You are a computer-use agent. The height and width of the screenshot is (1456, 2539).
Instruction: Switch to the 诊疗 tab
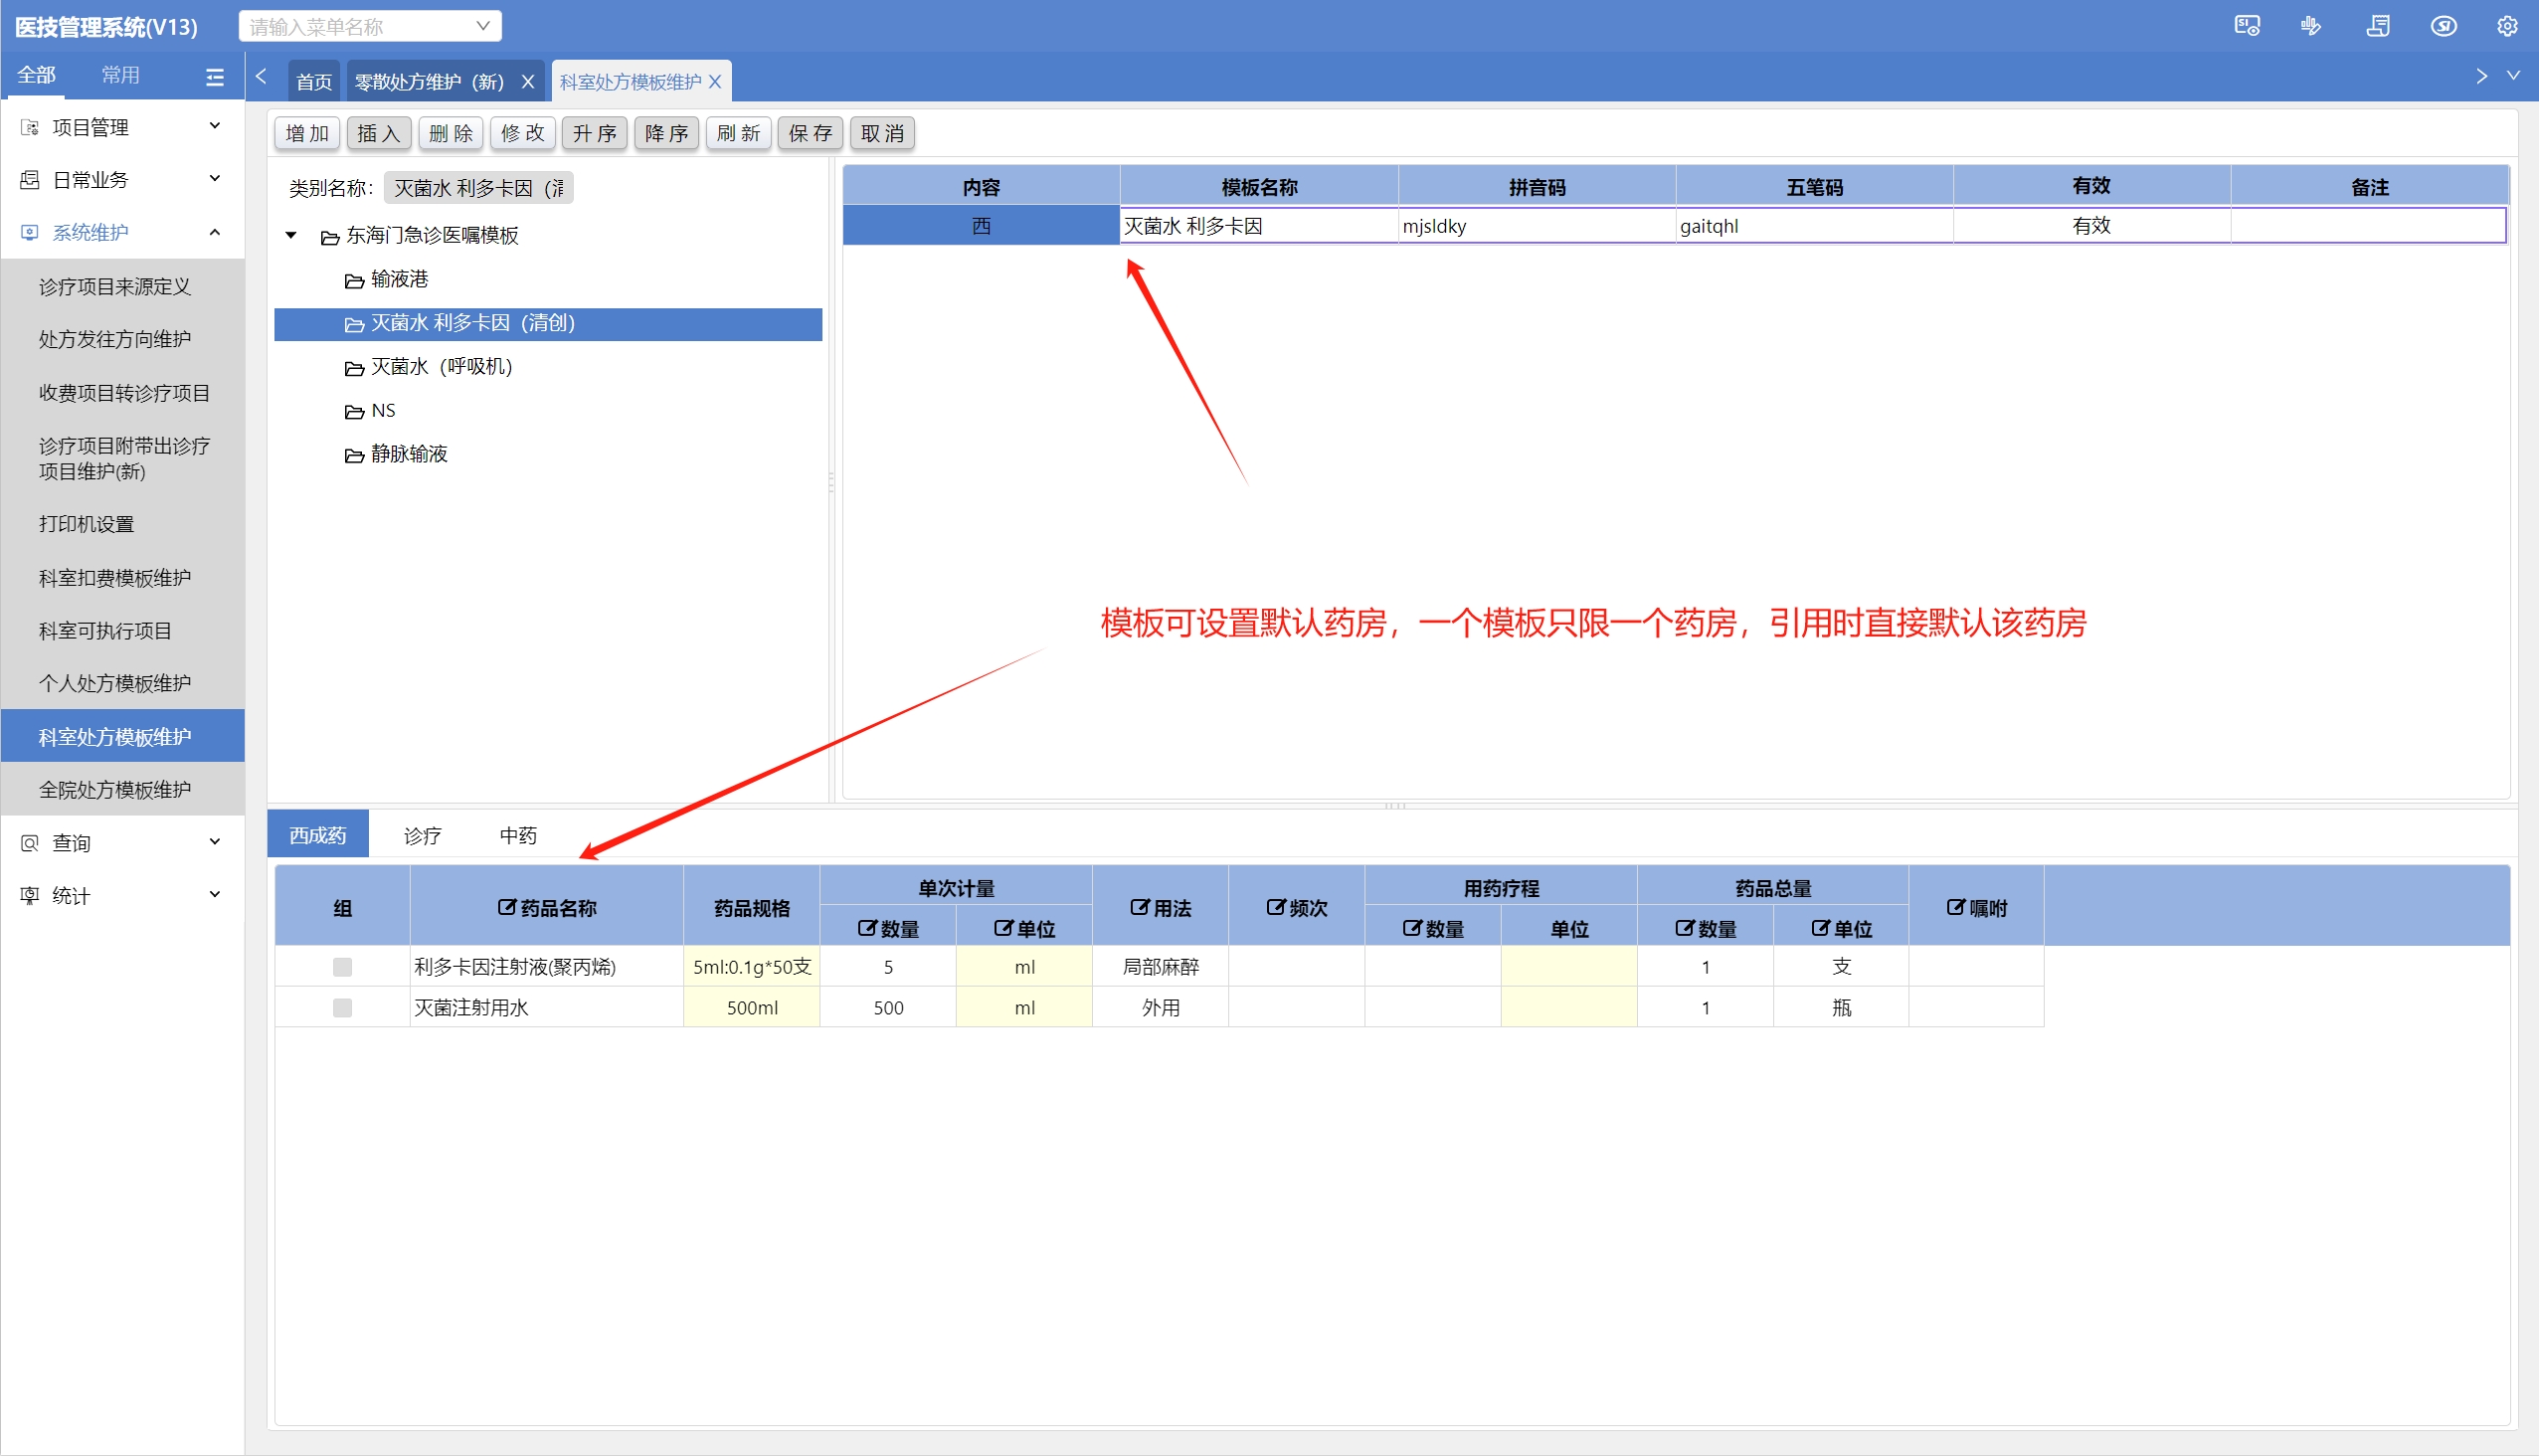(x=422, y=835)
